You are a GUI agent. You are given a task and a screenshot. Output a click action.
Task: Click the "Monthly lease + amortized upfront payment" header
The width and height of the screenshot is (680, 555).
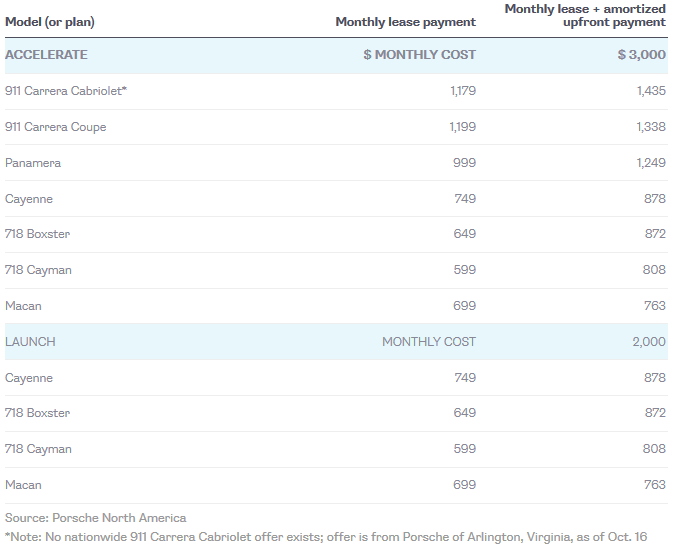click(584, 15)
